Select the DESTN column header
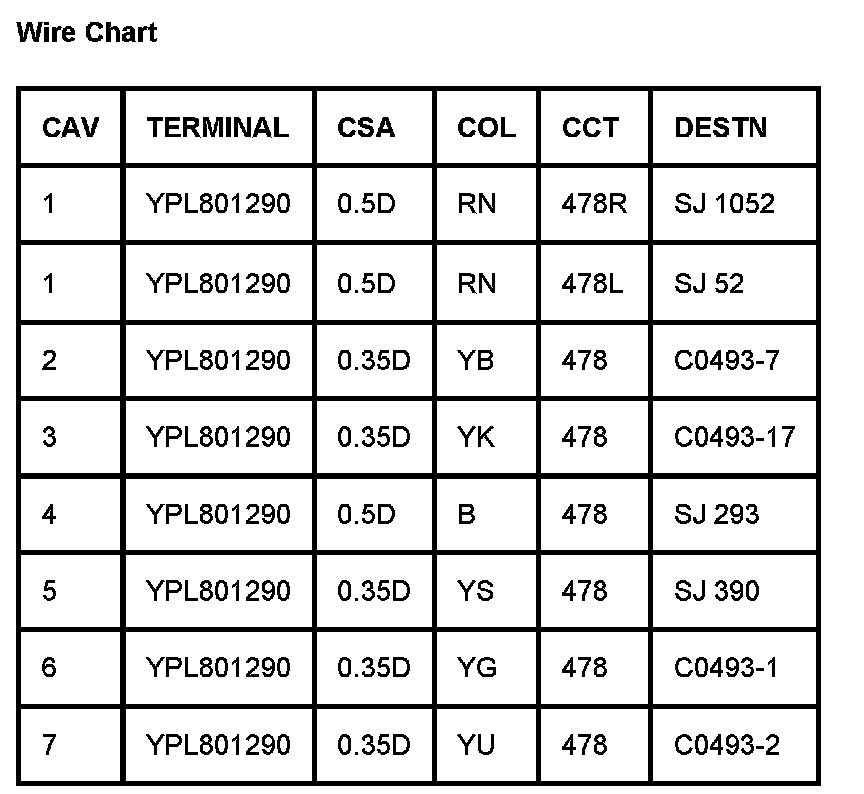Viewport: 864px width, 794px height. (721, 128)
